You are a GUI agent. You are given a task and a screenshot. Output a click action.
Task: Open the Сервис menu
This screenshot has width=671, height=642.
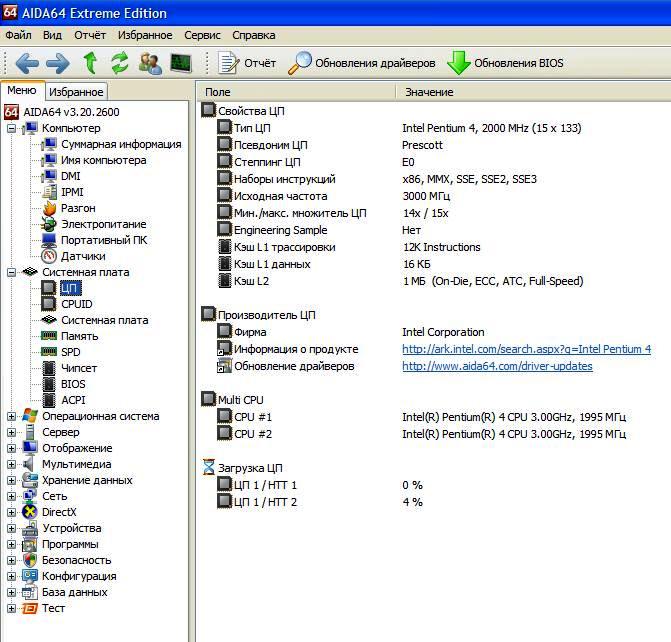pos(203,35)
